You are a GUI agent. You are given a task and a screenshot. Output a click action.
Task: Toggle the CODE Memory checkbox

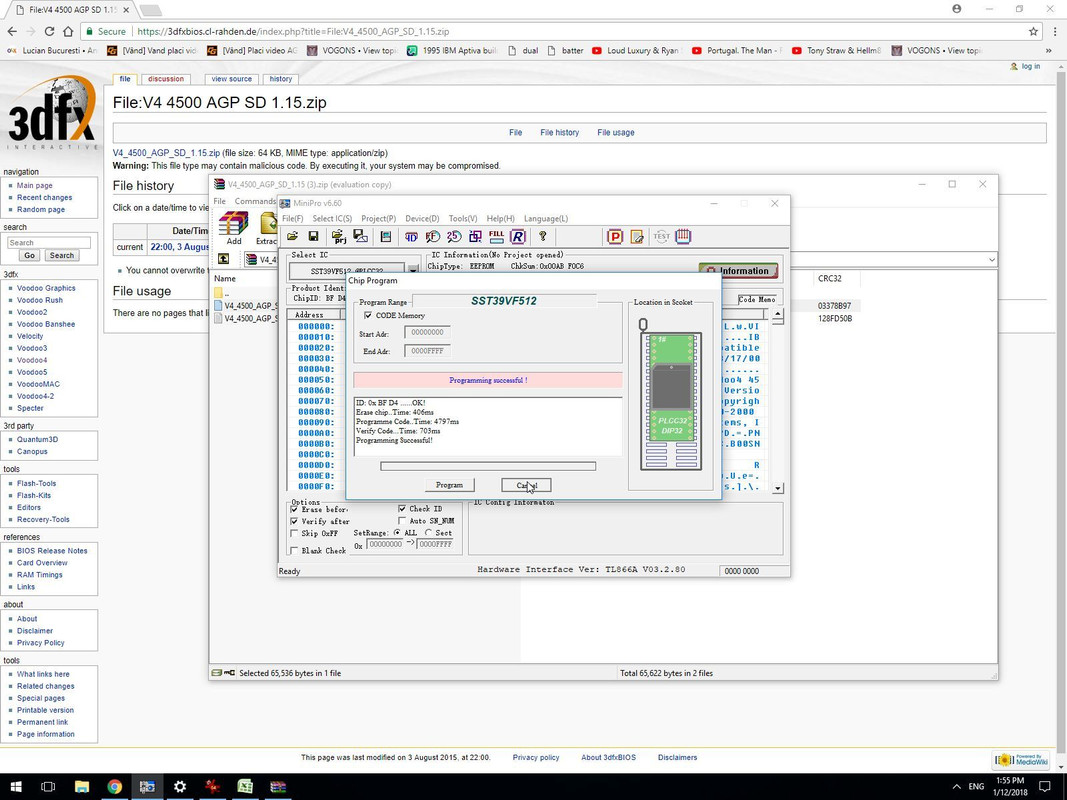368,316
